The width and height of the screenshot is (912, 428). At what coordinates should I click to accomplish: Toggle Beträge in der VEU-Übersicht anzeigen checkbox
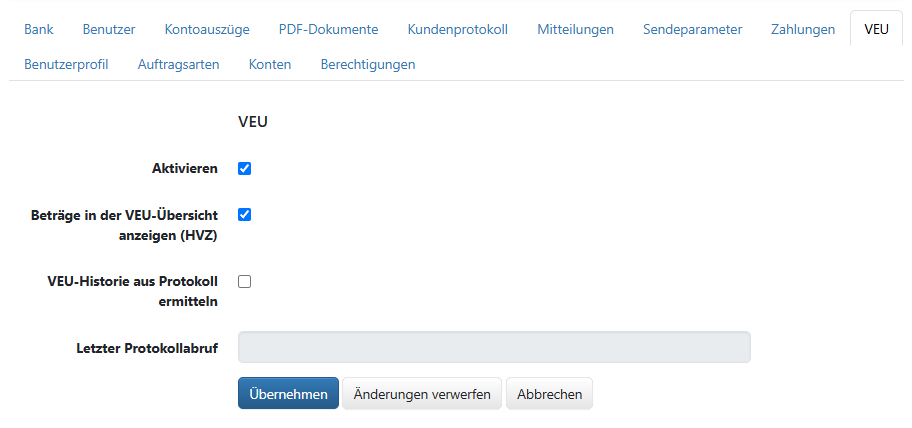[x=244, y=215]
